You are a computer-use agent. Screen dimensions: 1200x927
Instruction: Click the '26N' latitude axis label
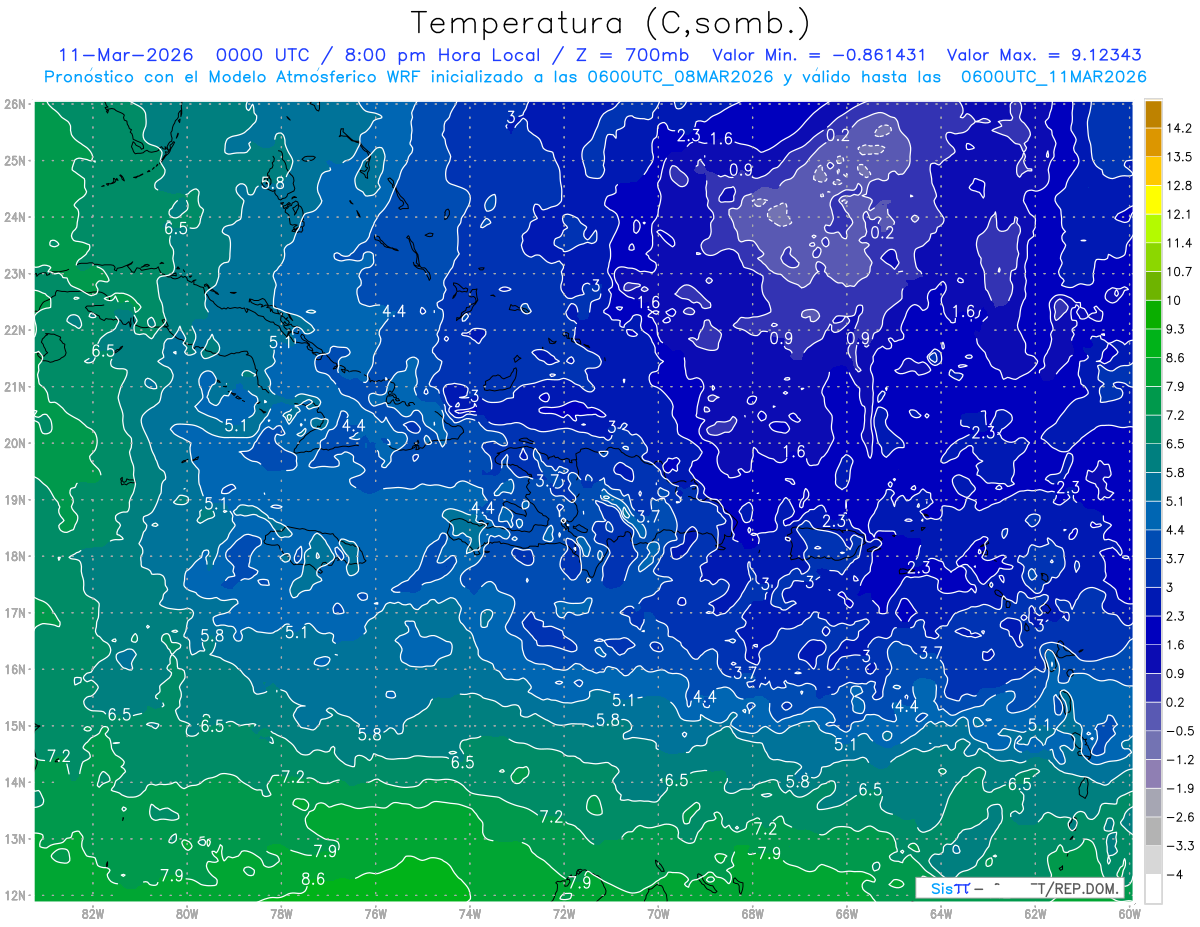point(15,103)
